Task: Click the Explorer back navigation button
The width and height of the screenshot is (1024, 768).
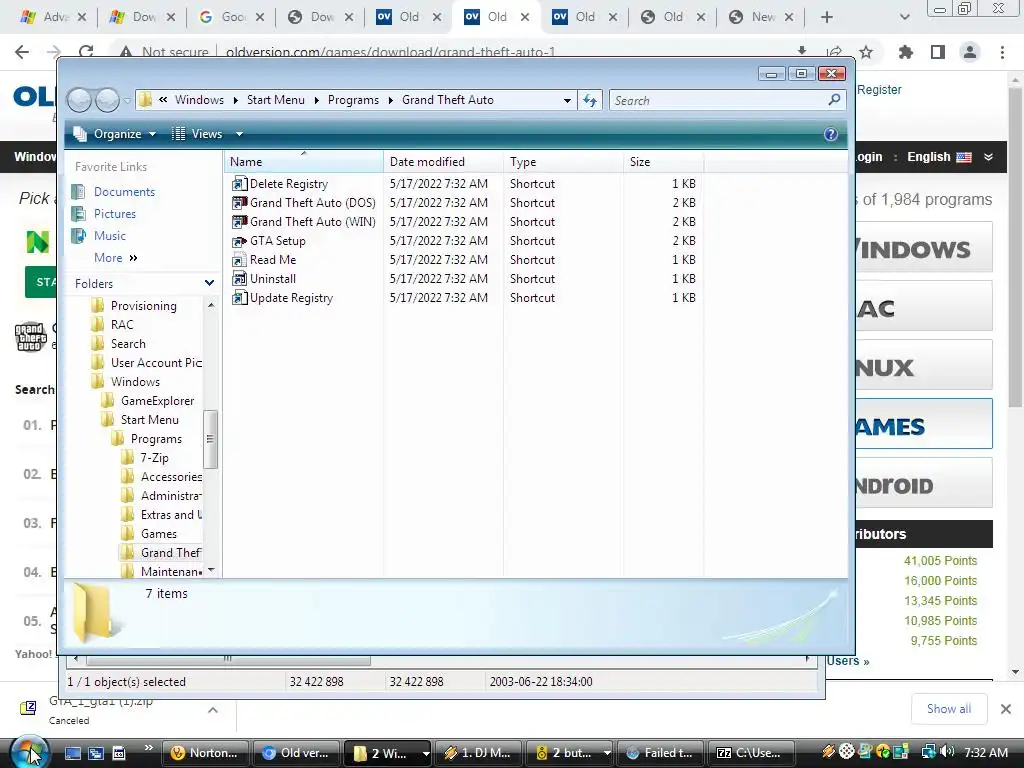Action: (x=80, y=100)
